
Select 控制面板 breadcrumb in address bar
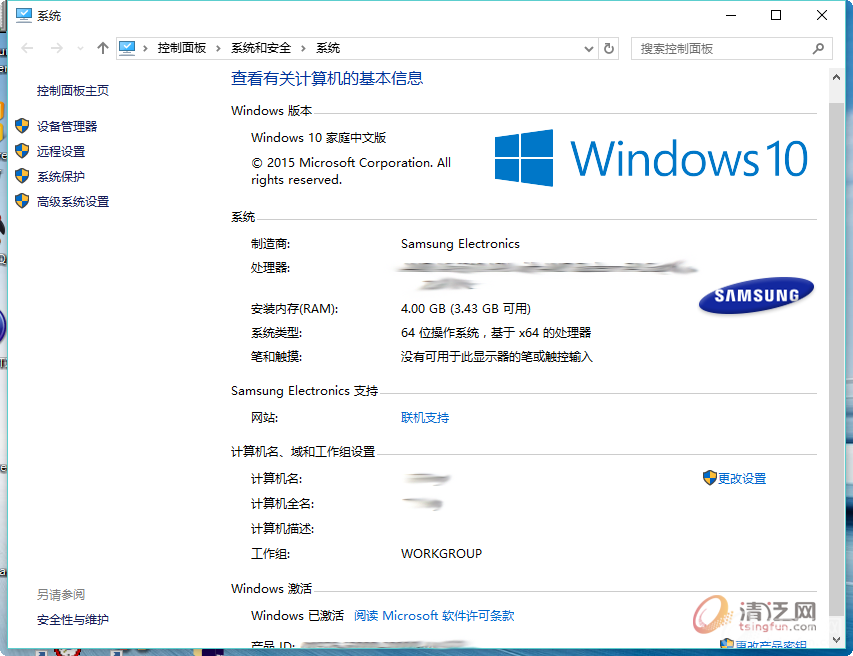click(x=182, y=48)
